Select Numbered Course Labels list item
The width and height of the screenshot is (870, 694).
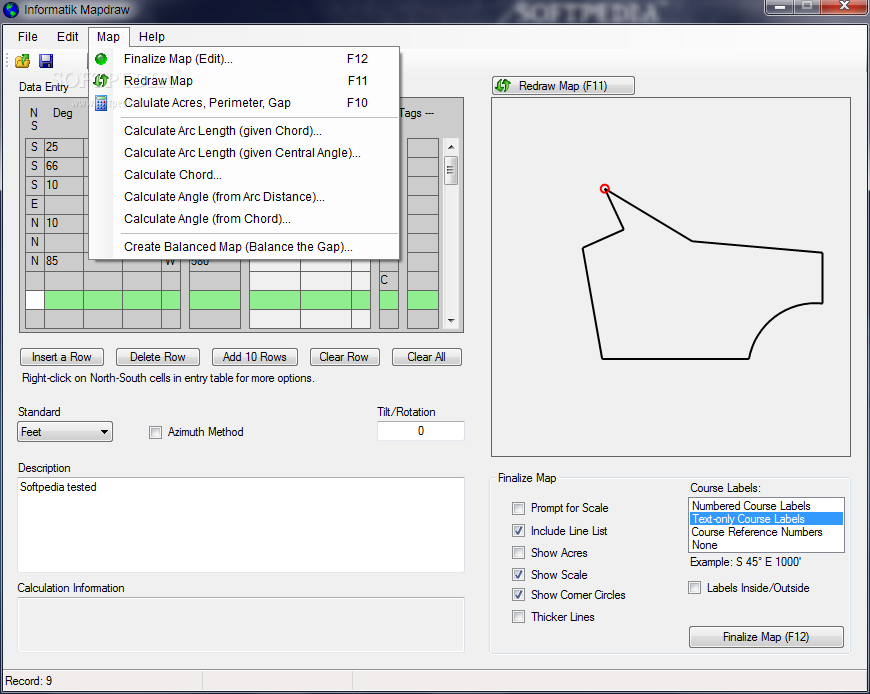(766, 506)
